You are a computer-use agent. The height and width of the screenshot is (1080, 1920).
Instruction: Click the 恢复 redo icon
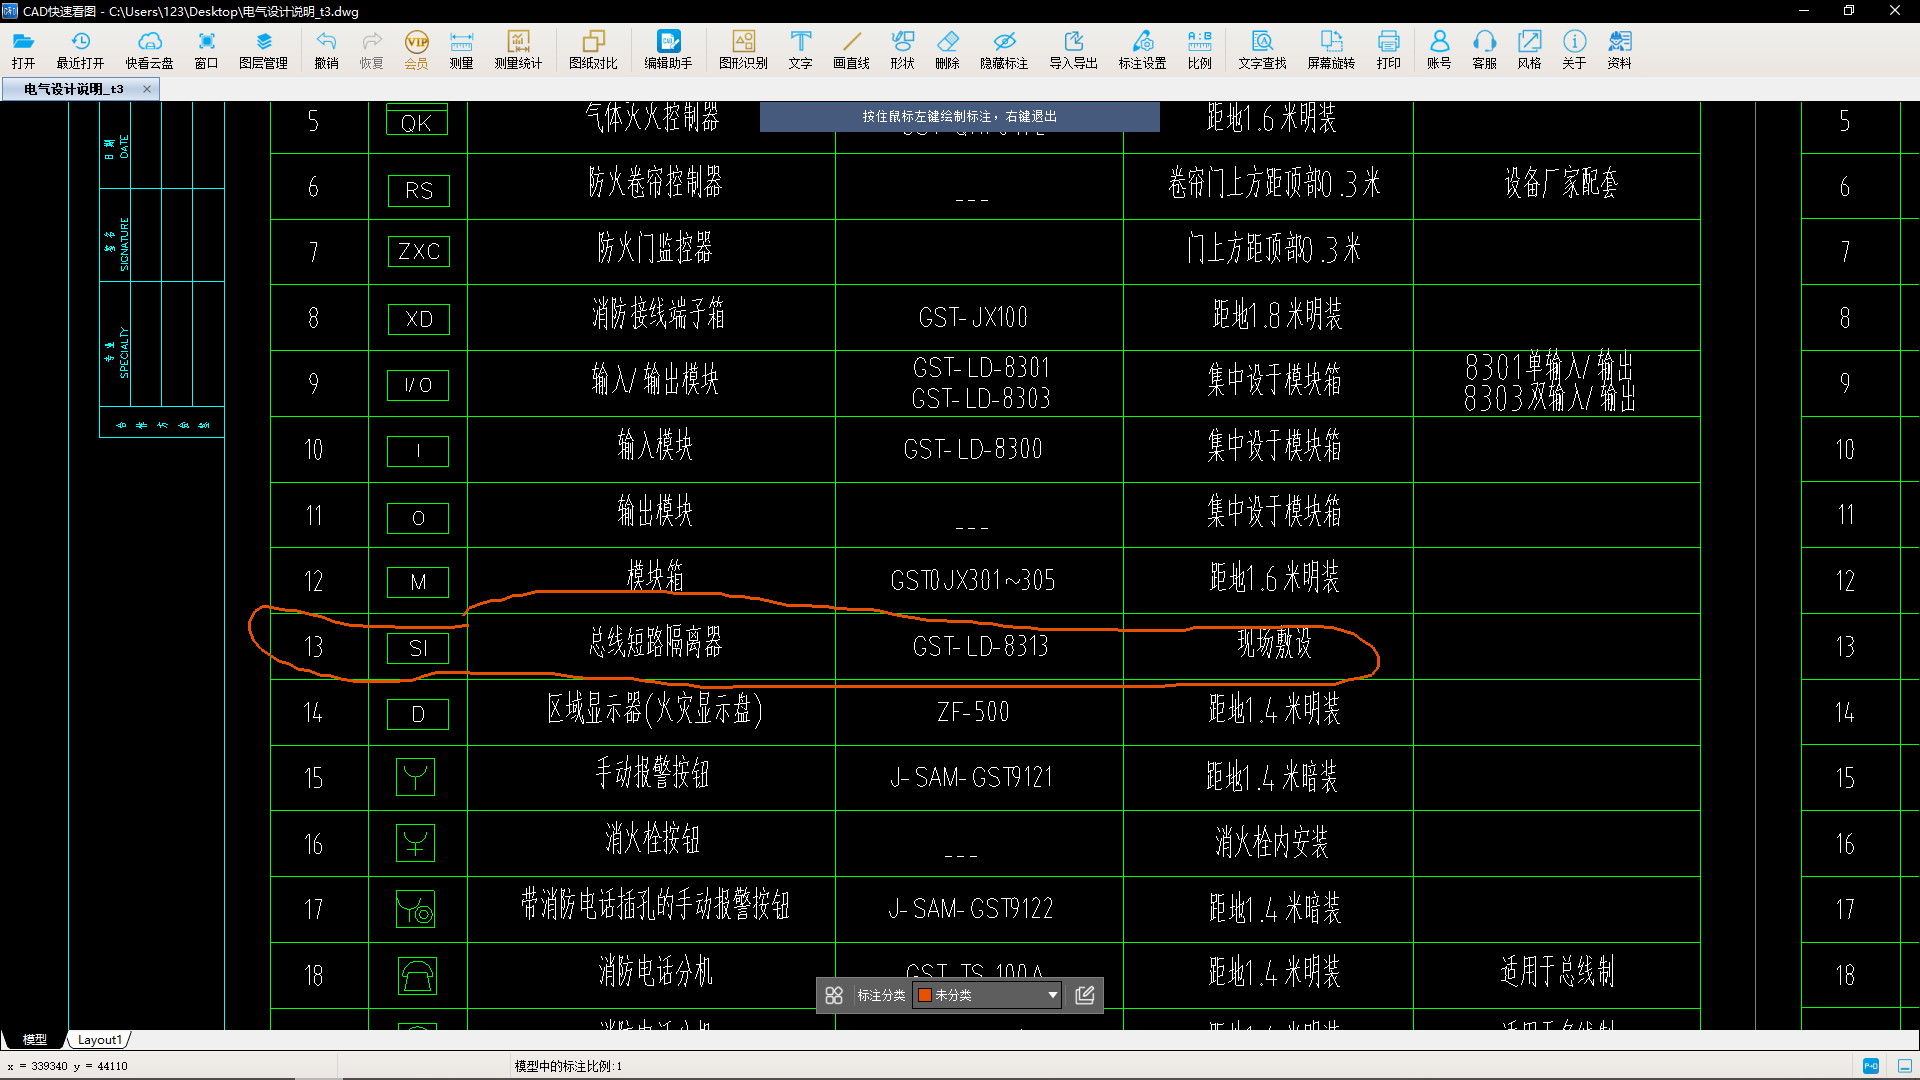click(371, 49)
